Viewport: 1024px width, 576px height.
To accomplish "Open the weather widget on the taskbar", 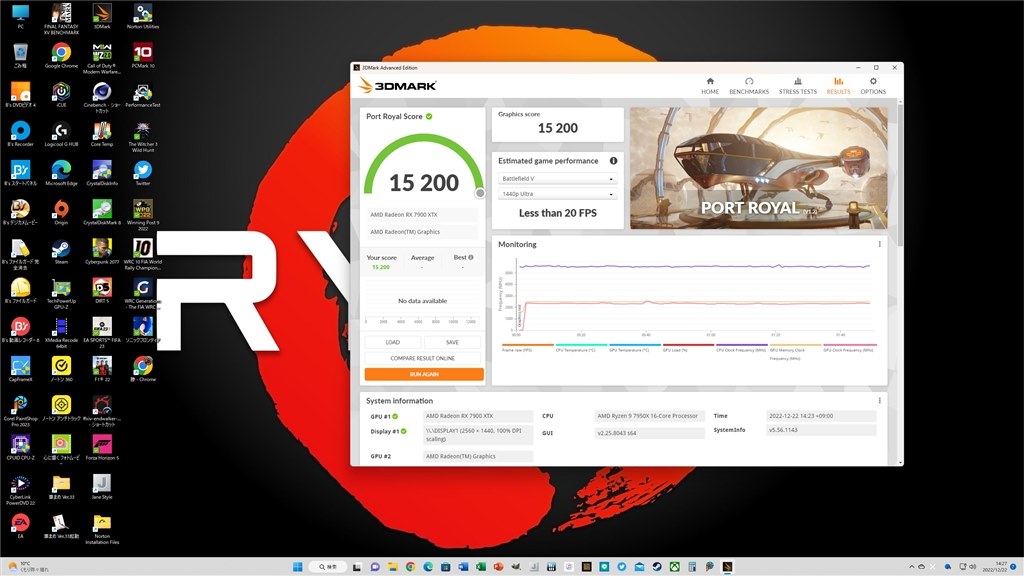I will pos(27,566).
